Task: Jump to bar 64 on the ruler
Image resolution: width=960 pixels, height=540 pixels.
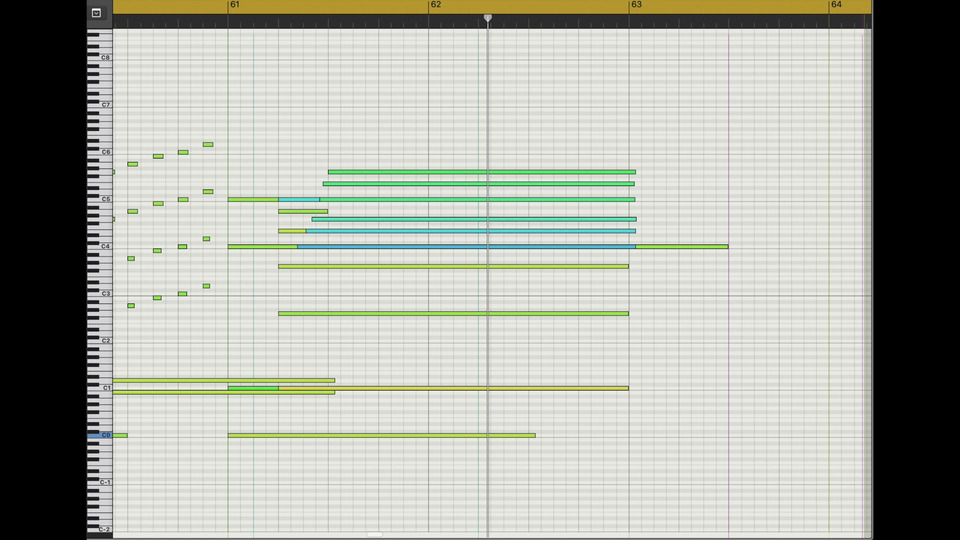Action: 836,5
